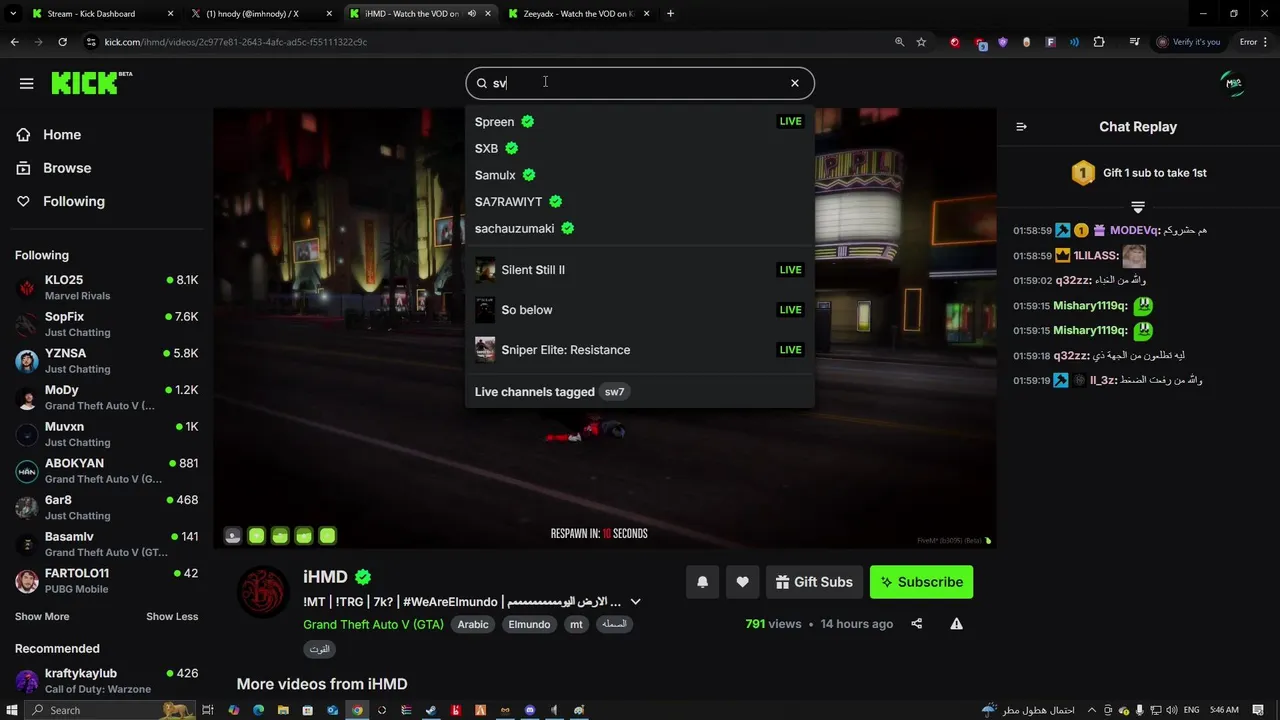
Task: Click the Subscribe button
Action: click(x=921, y=582)
